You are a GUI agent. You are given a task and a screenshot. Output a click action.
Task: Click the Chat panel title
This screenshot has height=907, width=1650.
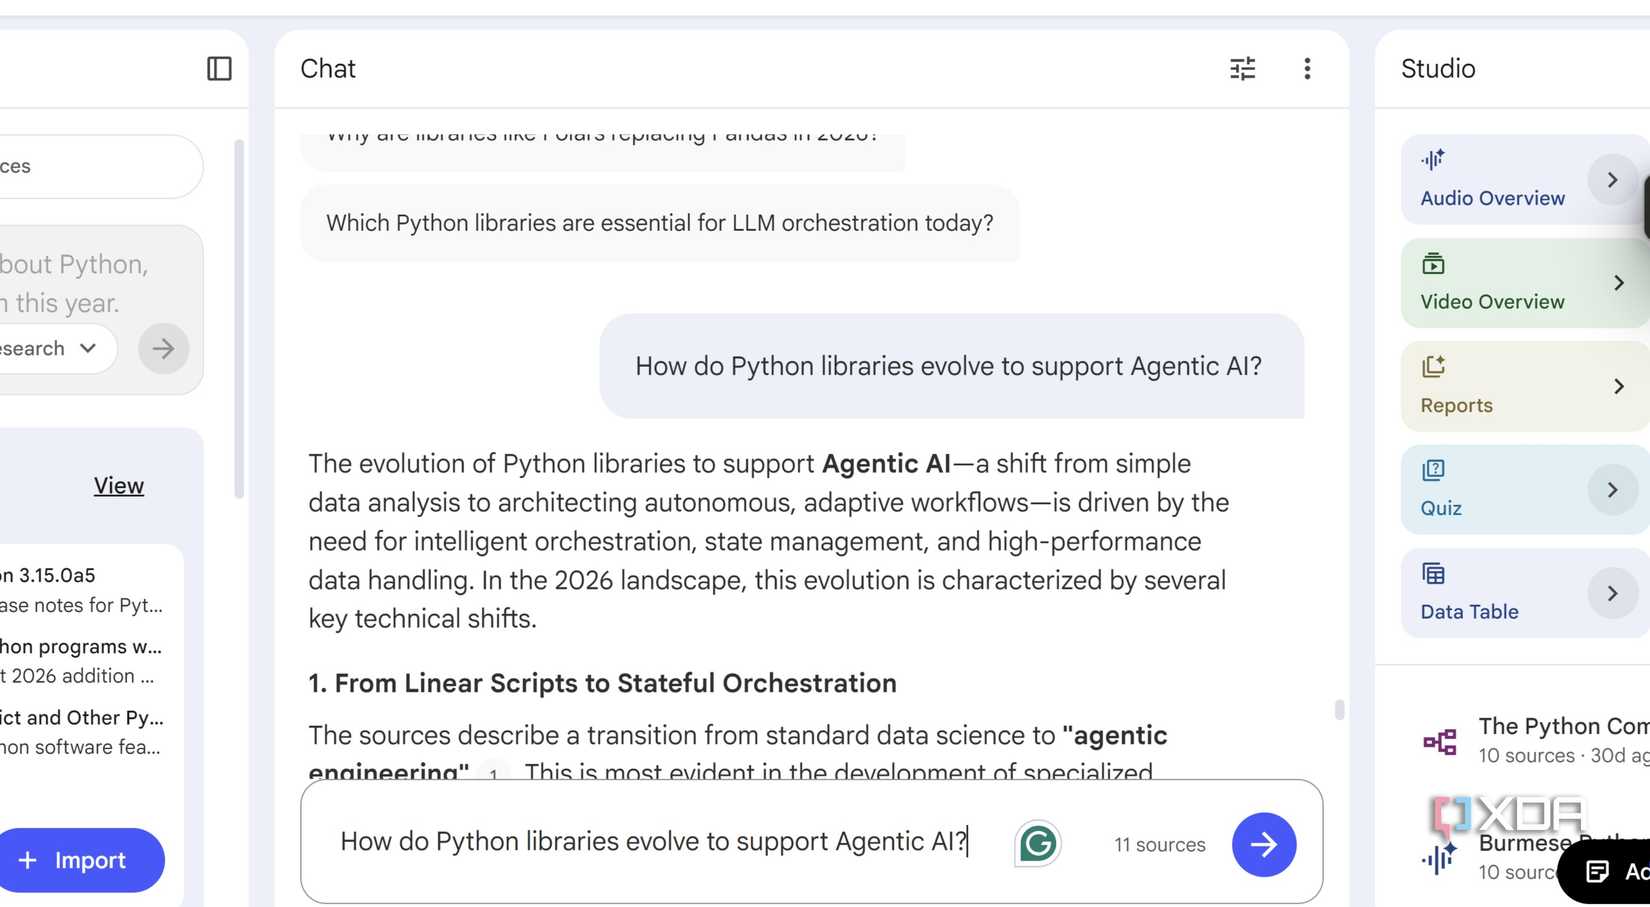tap(328, 68)
